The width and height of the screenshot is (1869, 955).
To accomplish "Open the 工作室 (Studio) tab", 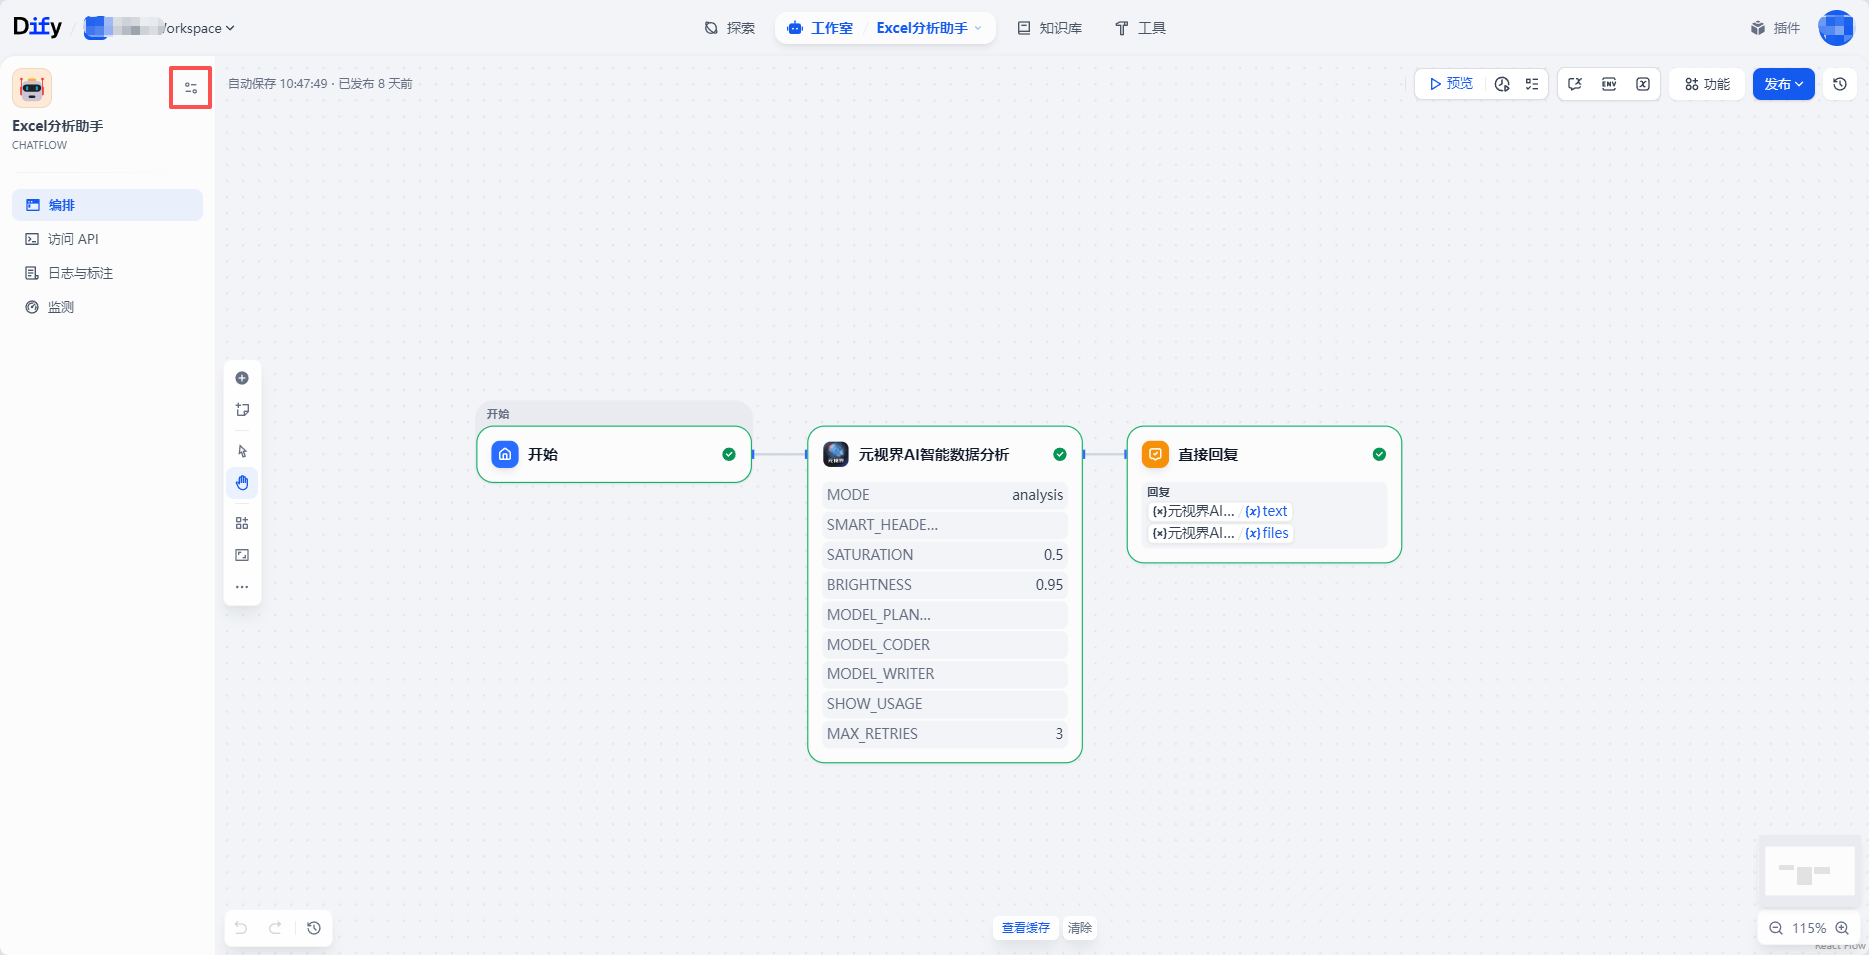I will point(821,28).
